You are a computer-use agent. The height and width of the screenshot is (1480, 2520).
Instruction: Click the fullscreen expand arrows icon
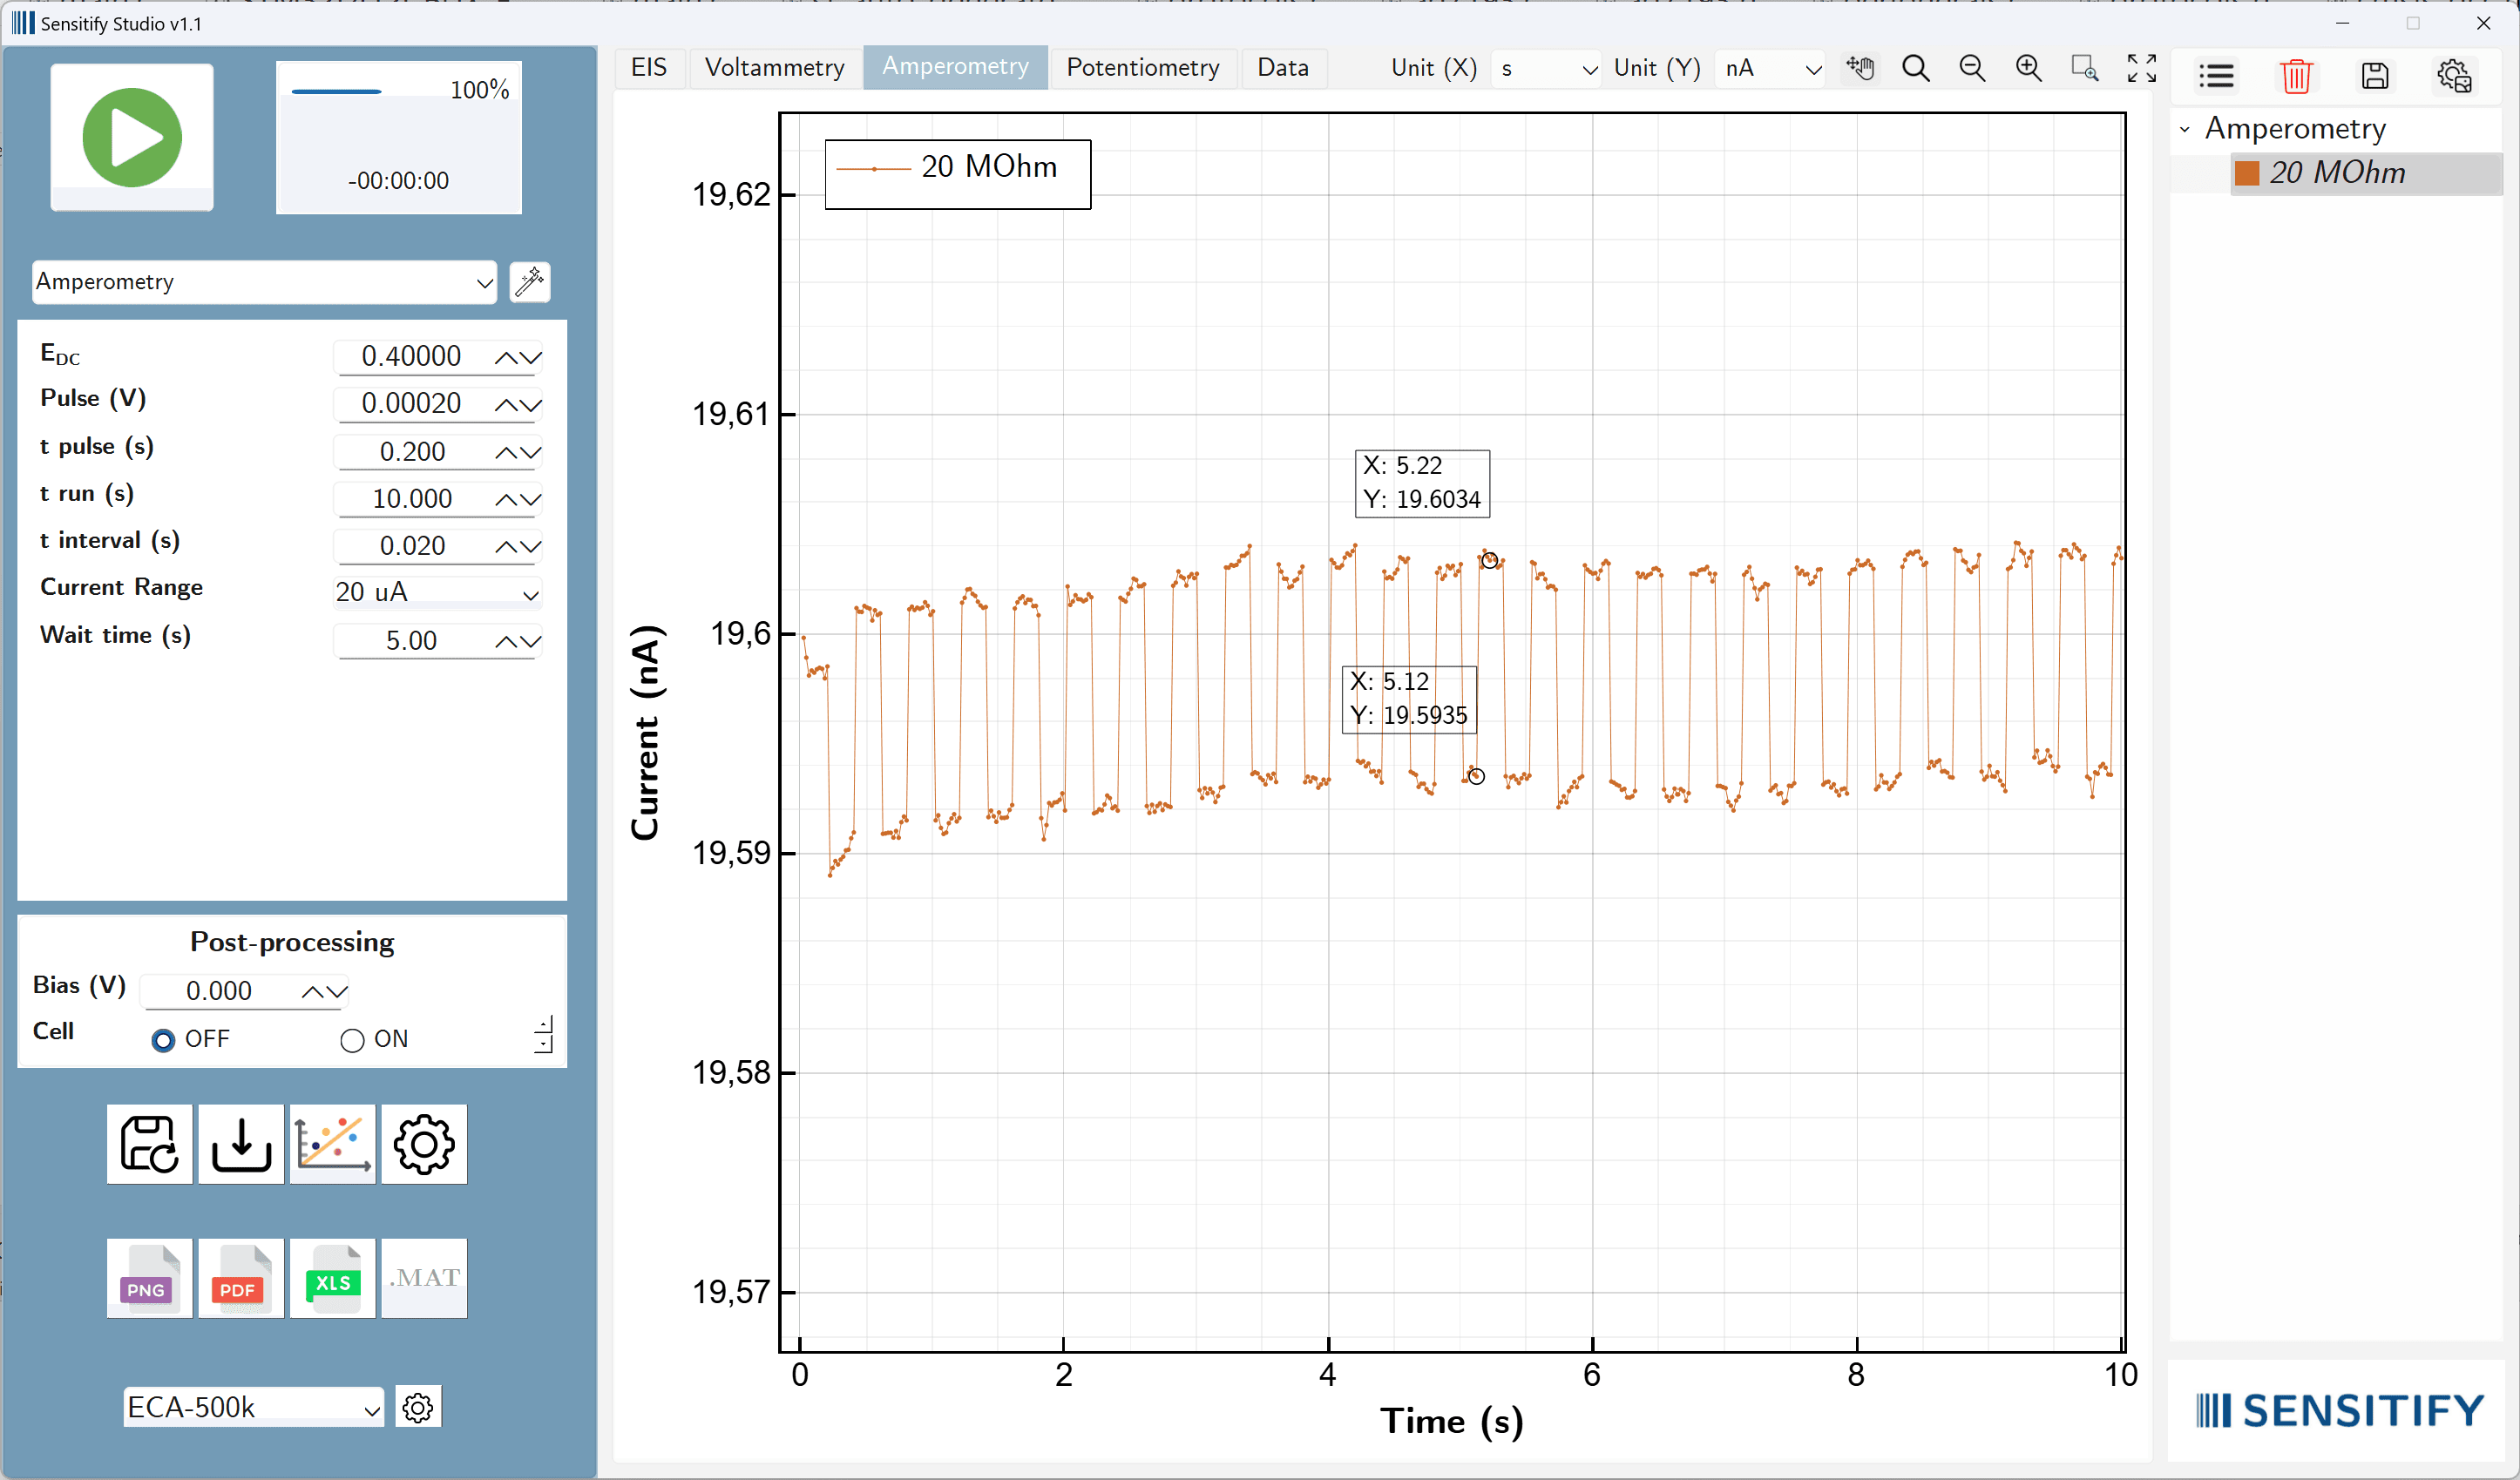tap(2141, 68)
